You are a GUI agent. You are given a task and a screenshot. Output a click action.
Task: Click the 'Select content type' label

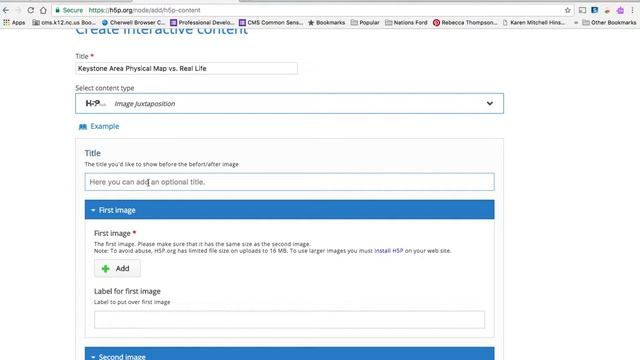pos(104,88)
